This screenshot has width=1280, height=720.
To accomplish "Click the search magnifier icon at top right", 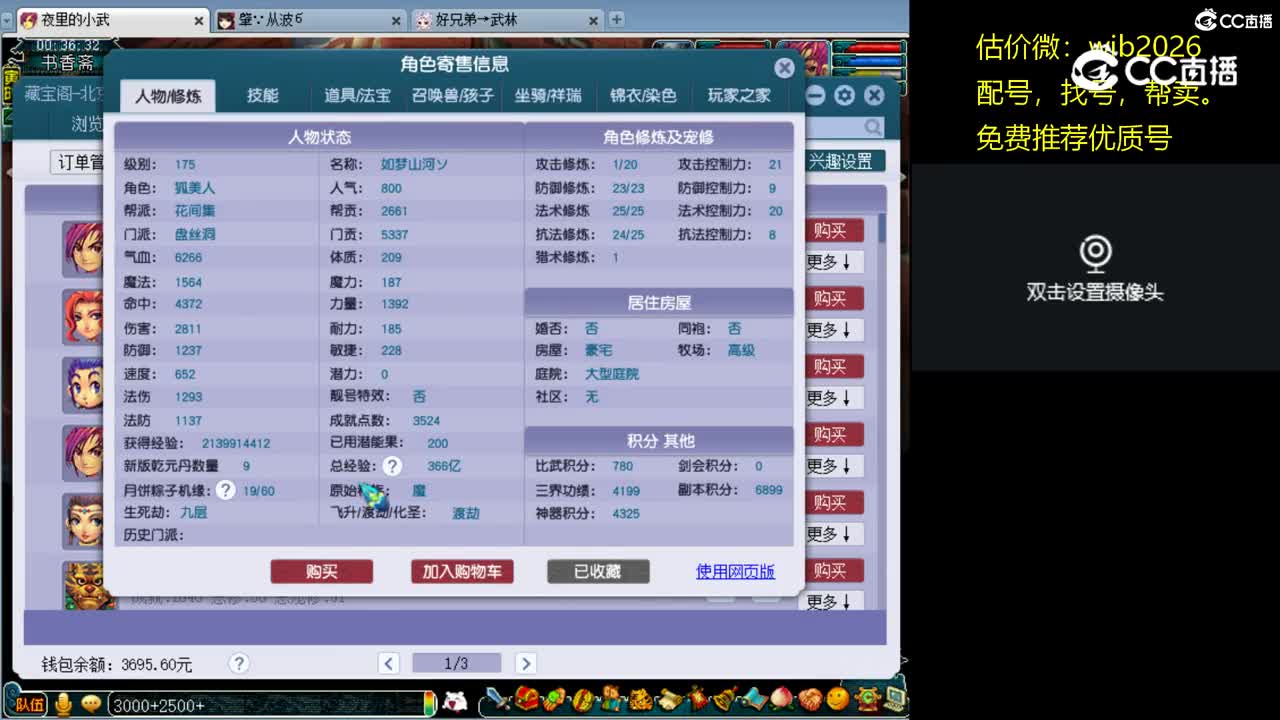I will click(871, 127).
